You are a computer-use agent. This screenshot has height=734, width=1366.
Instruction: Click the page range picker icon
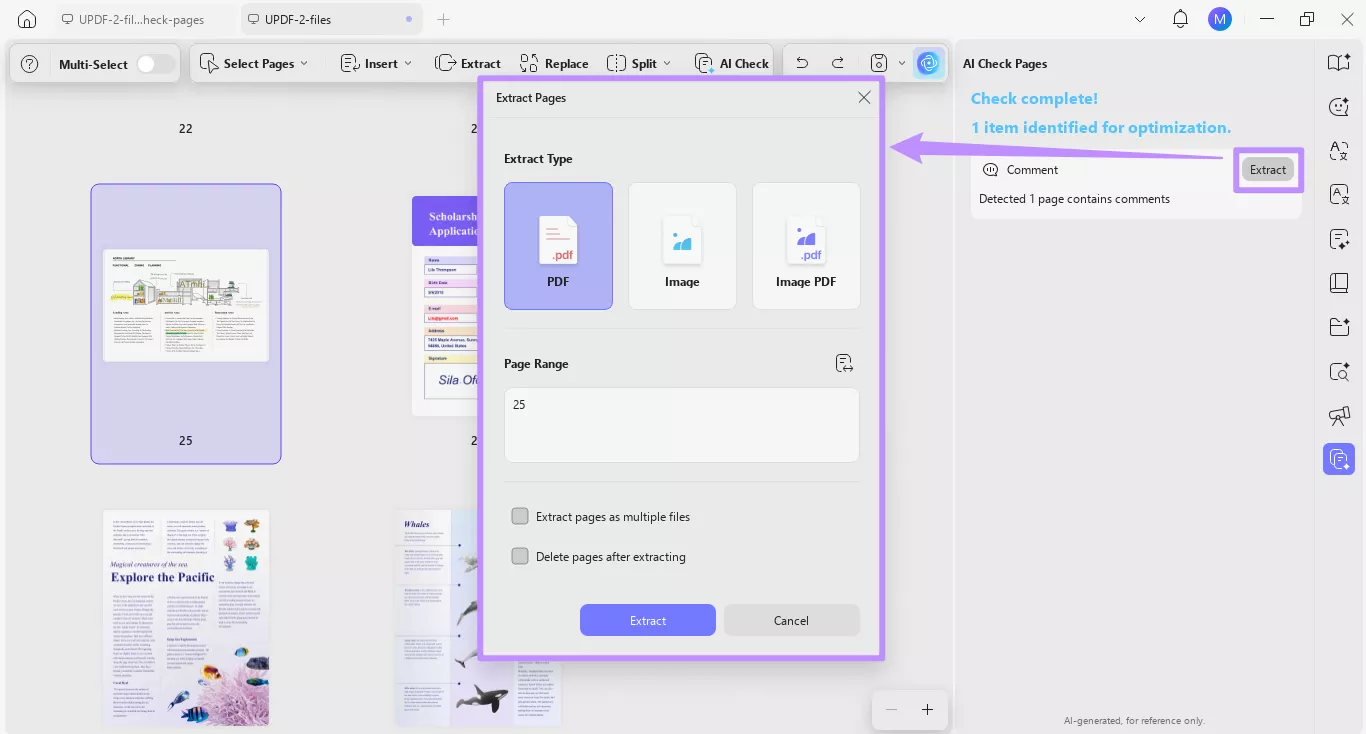(844, 363)
